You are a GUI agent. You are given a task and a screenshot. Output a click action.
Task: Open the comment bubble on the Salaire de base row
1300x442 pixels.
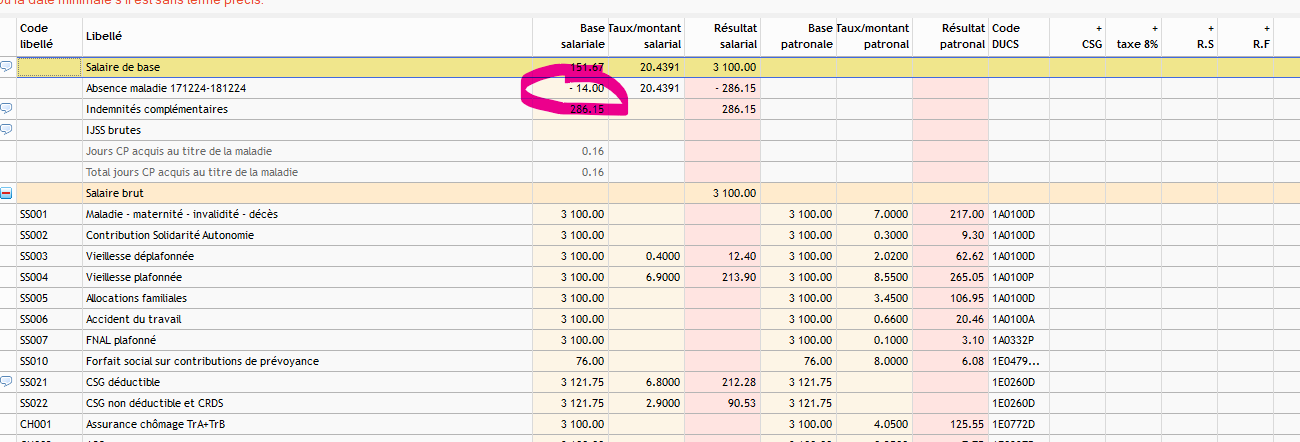7,67
